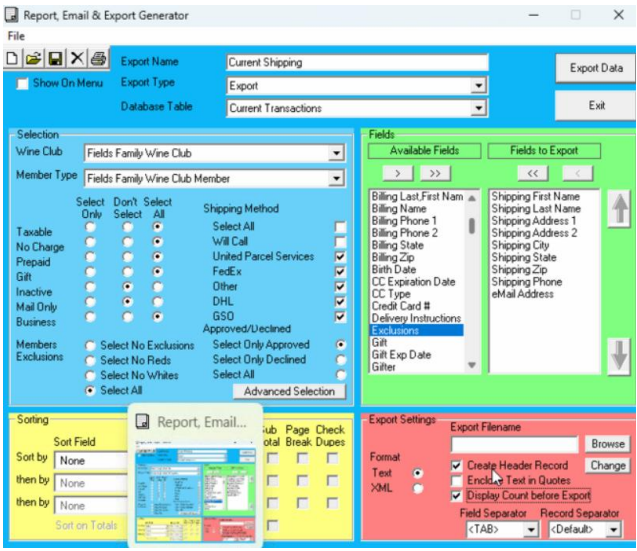Toggle the Show On Menu checkbox
Image resolution: width=637 pixels, height=551 pixels.
click(x=22, y=84)
